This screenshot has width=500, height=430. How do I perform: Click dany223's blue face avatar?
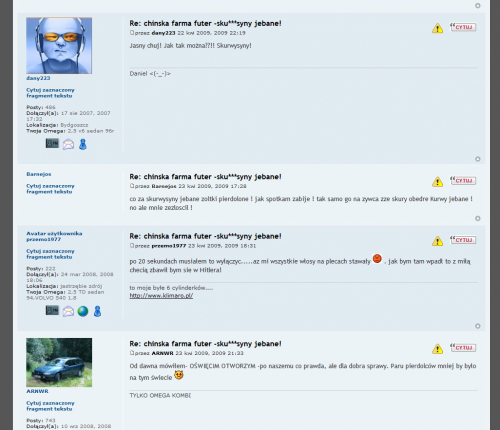coord(59,46)
